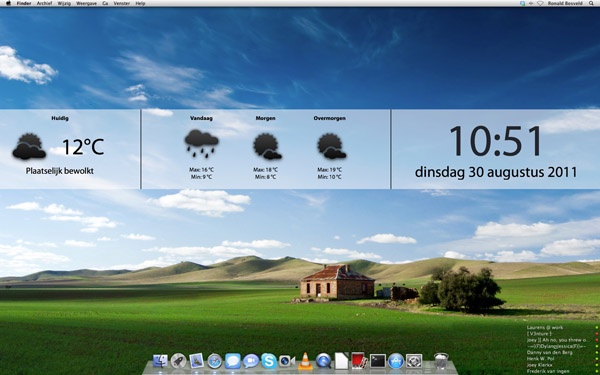Open the Apple menu
The width and height of the screenshot is (600, 375).
coord(8,3)
